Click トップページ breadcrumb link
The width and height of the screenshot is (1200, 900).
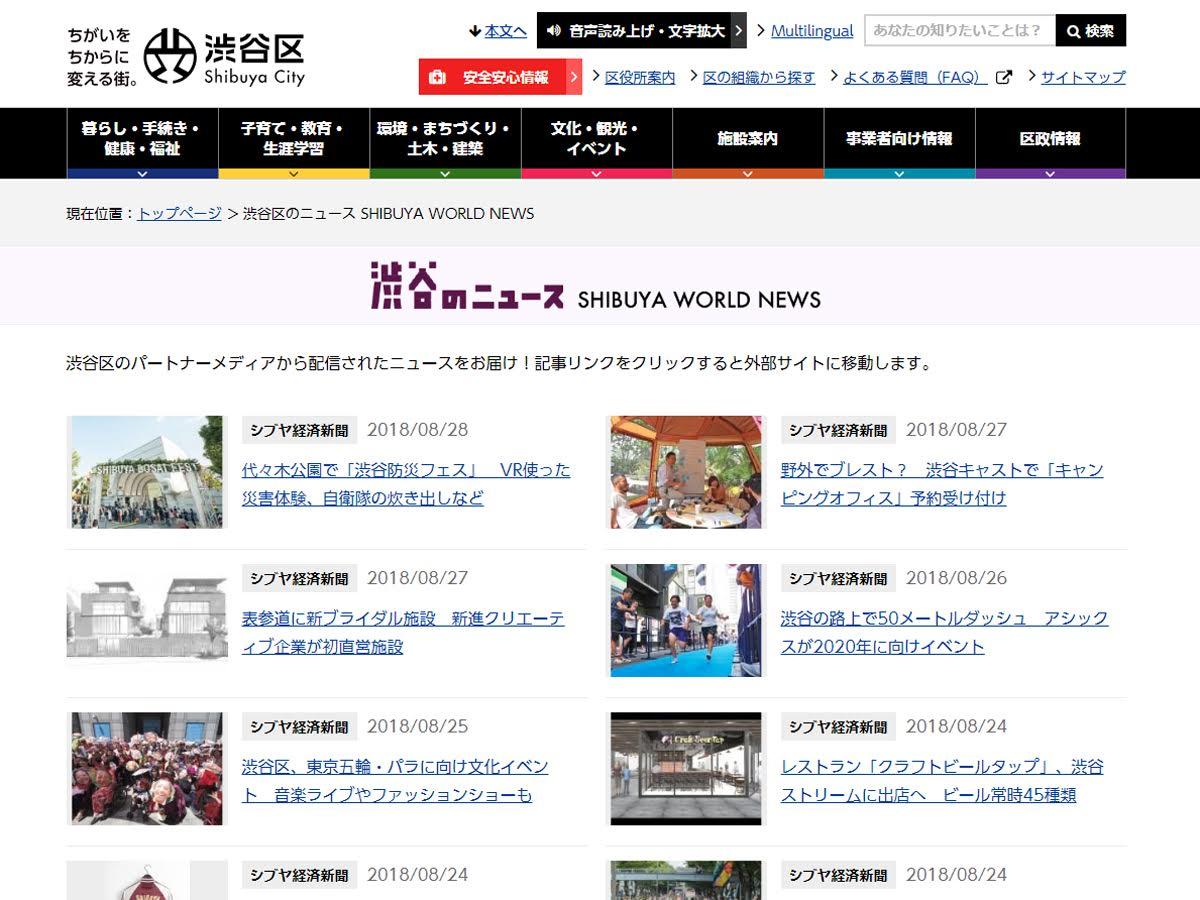point(180,213)
